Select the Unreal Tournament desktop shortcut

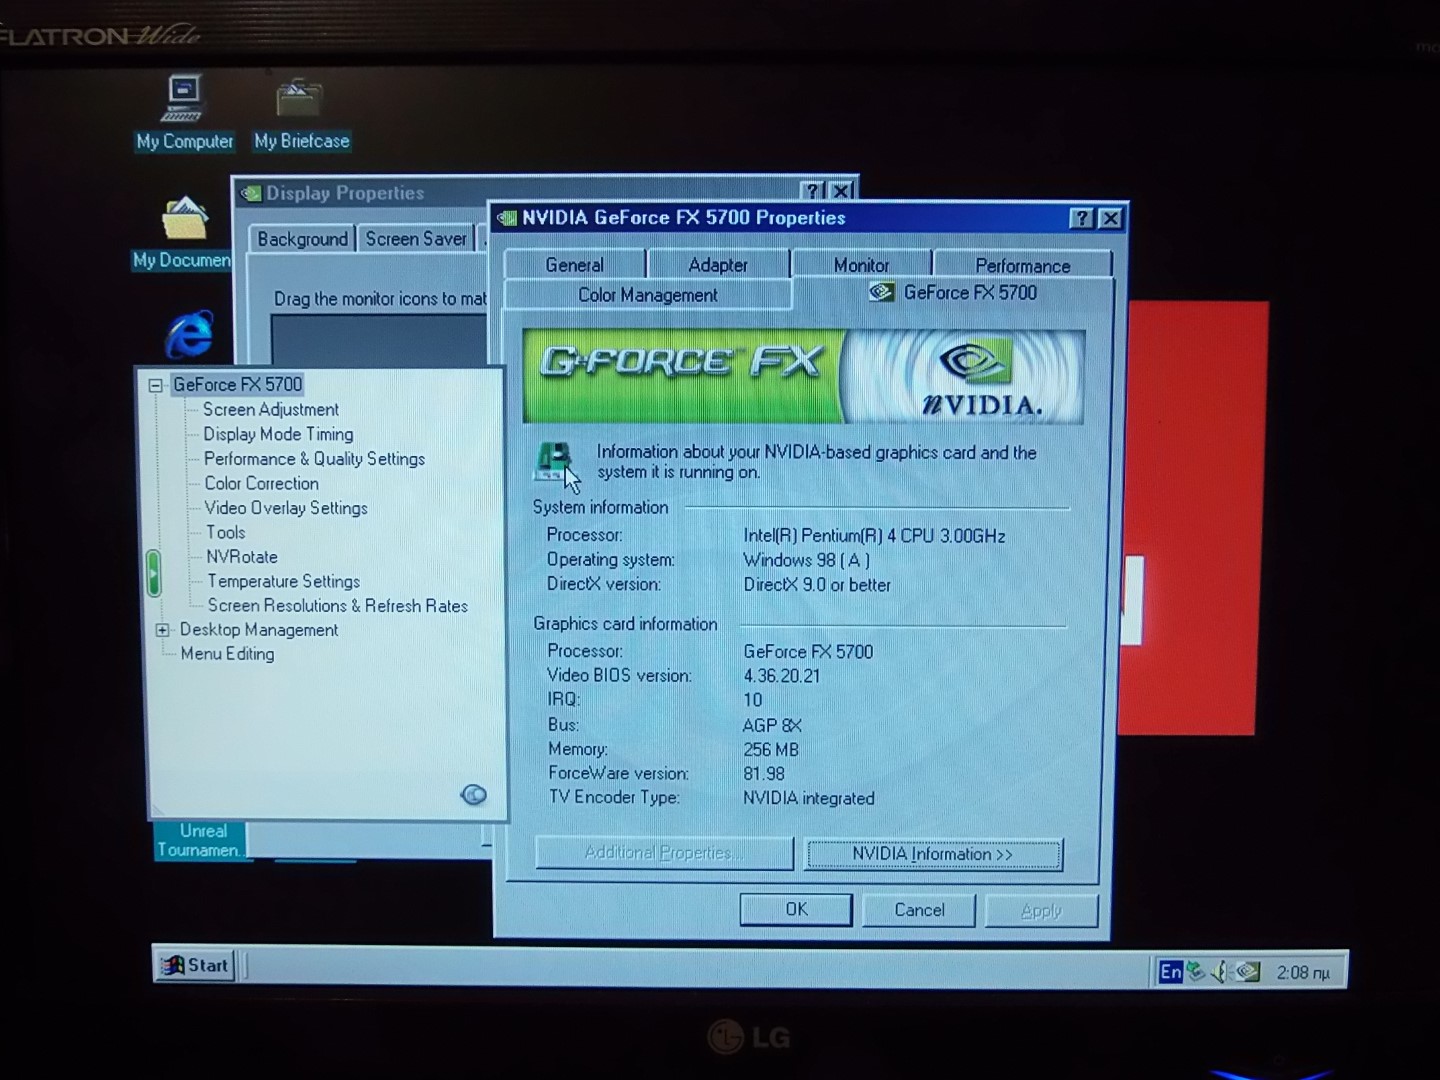point(200,841)
